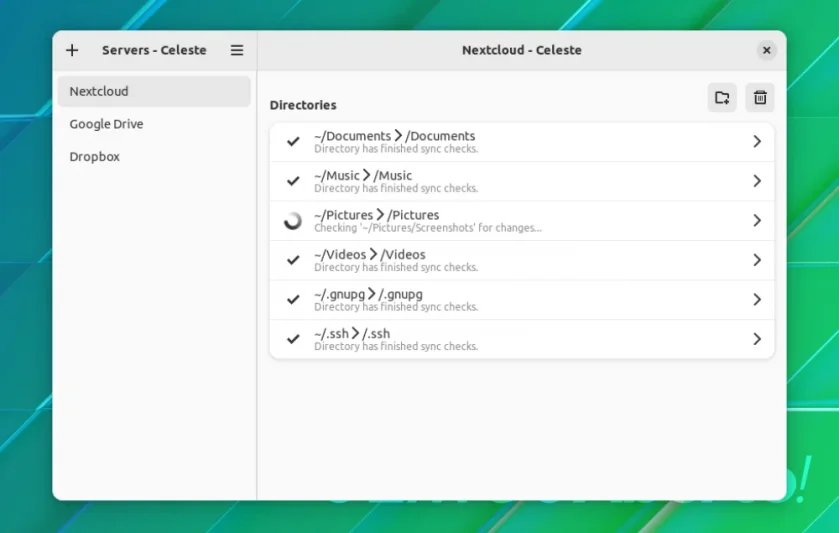Click the add sync directory folder icon
The width and height of the screenshot is (840, 533).
pos(722,97)
